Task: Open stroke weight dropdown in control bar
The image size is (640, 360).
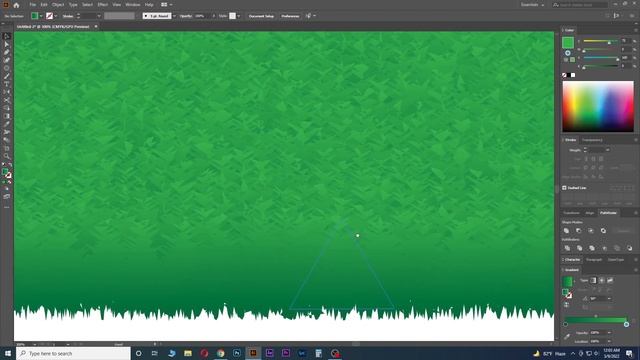Action: [98, 16]
